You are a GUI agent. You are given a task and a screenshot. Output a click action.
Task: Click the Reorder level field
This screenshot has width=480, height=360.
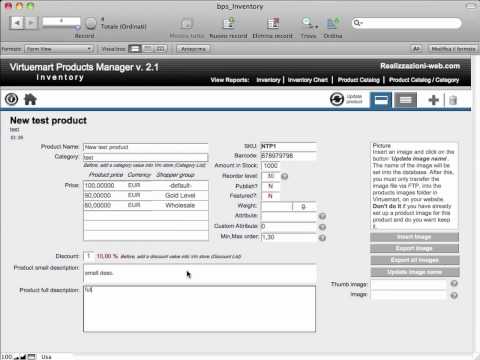click(x=271, y=176)
